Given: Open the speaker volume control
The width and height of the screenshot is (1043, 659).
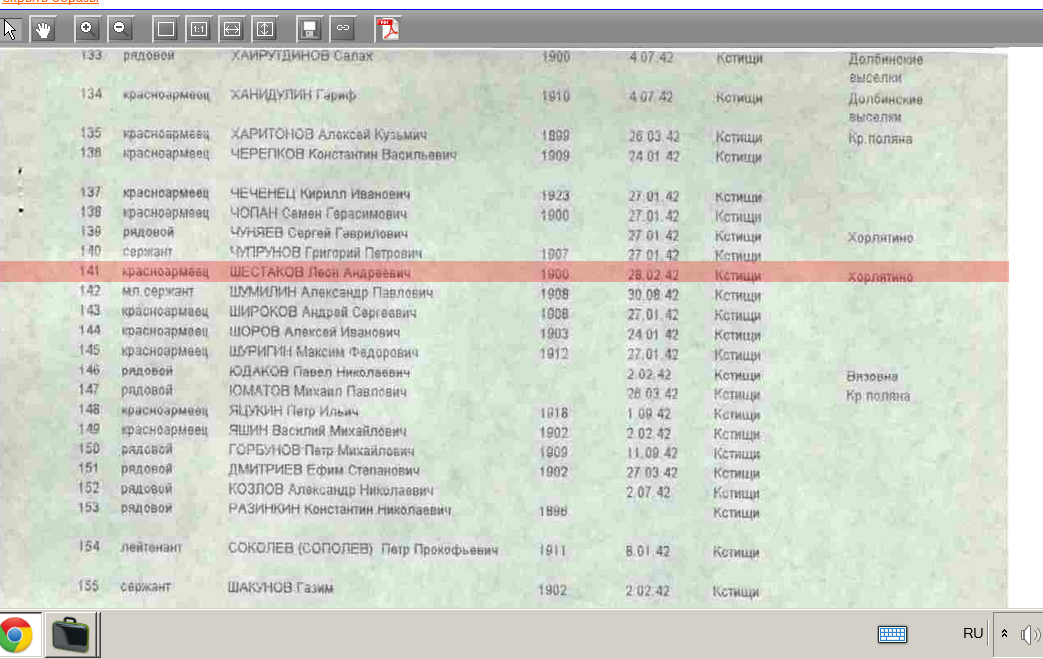Looking at the screenshot, I should click(1029, 634).
